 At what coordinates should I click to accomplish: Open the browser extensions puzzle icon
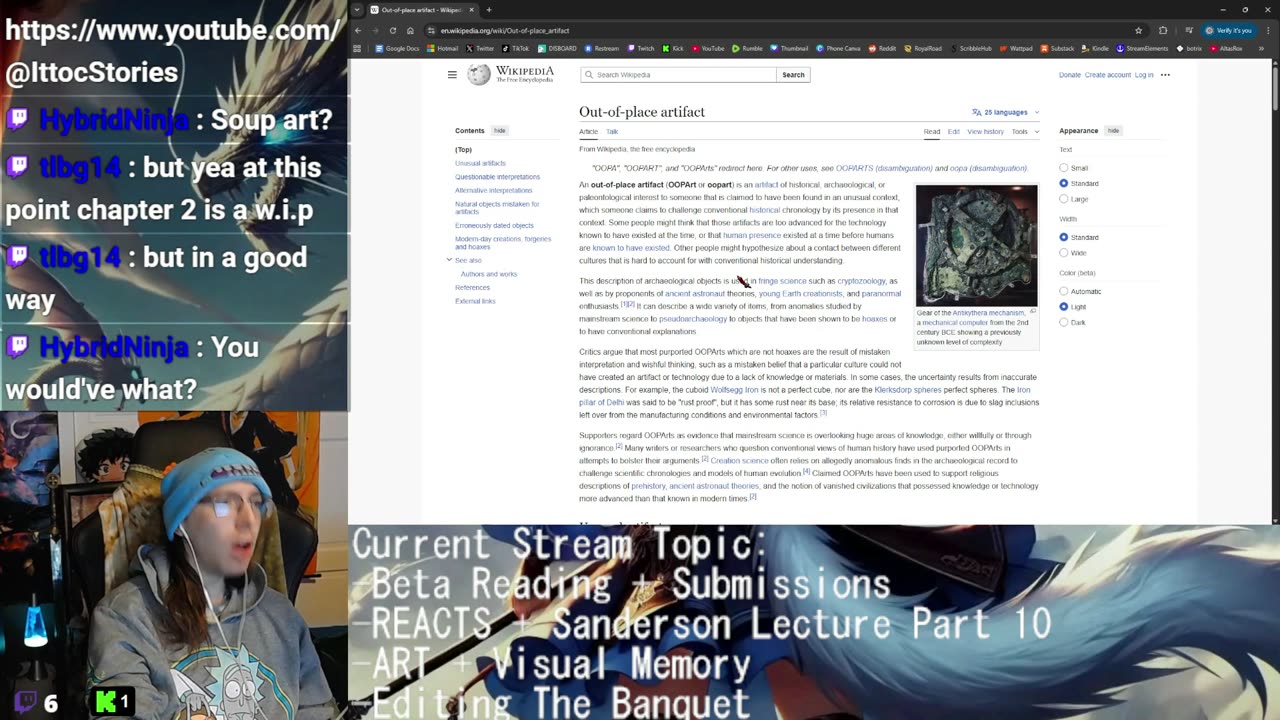click(1163, 30)
